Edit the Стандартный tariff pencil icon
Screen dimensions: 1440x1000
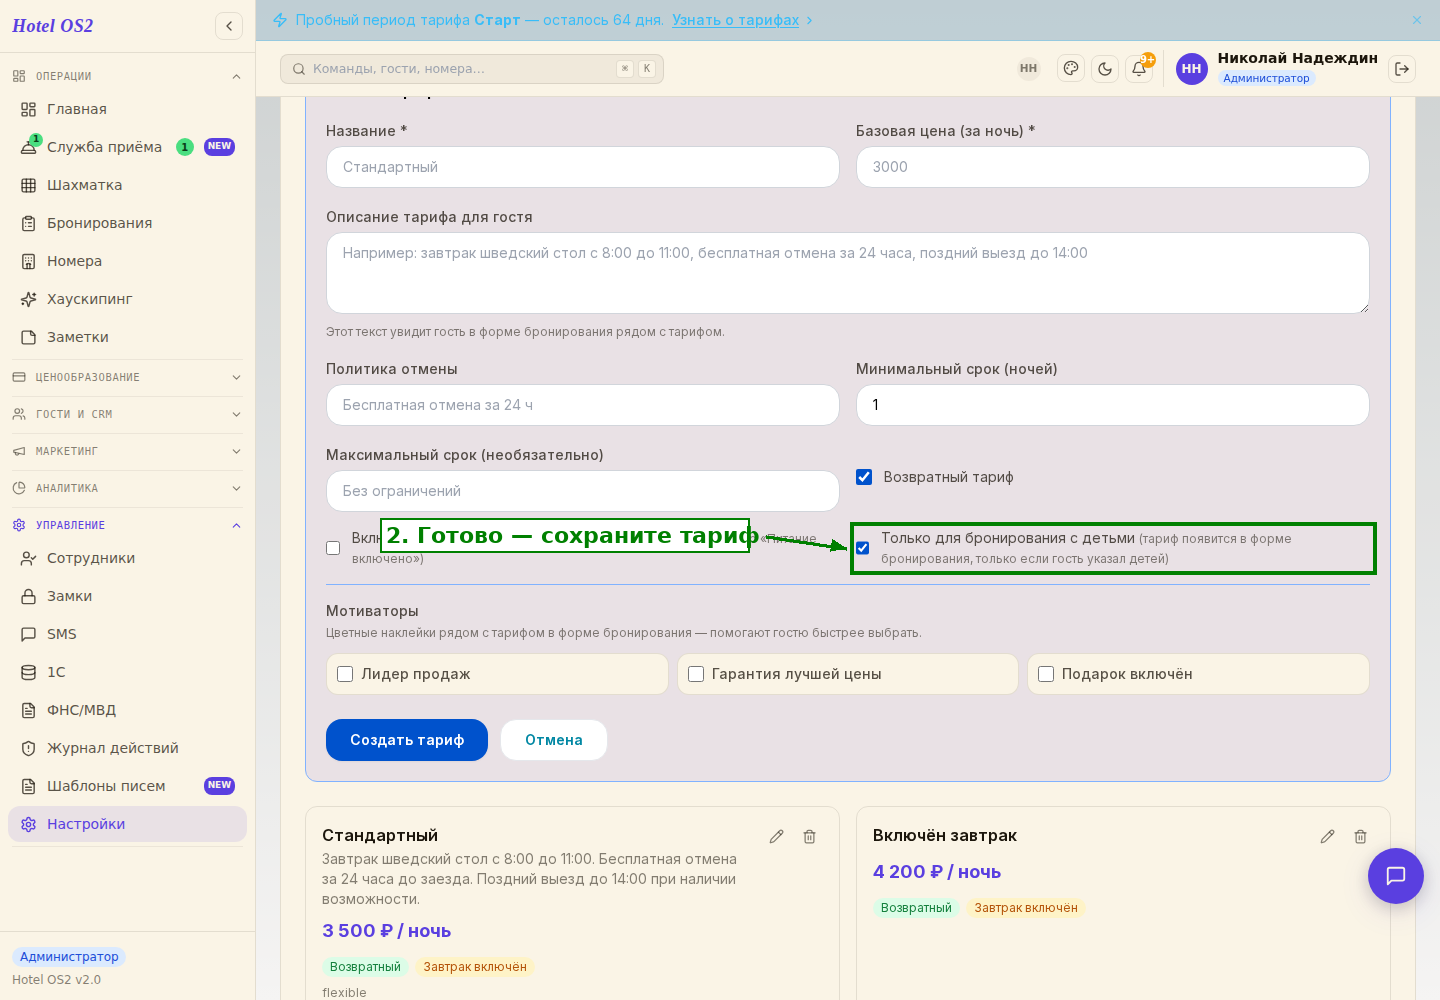[776, 836]
